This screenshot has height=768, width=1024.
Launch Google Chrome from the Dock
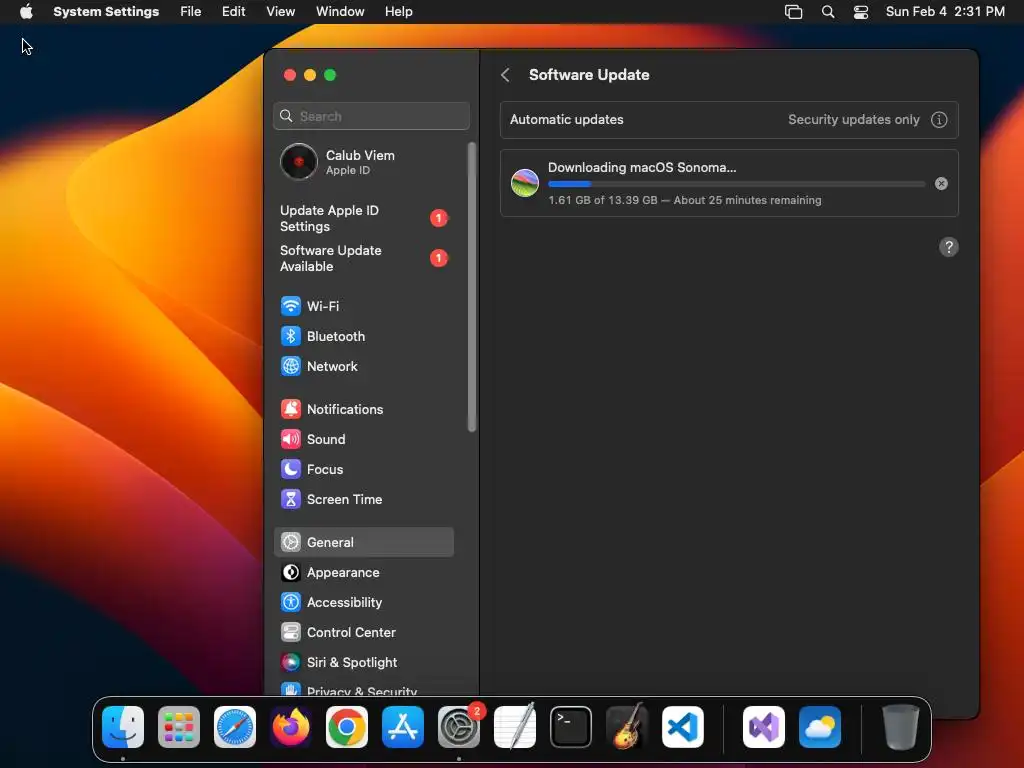click(347, 727)
